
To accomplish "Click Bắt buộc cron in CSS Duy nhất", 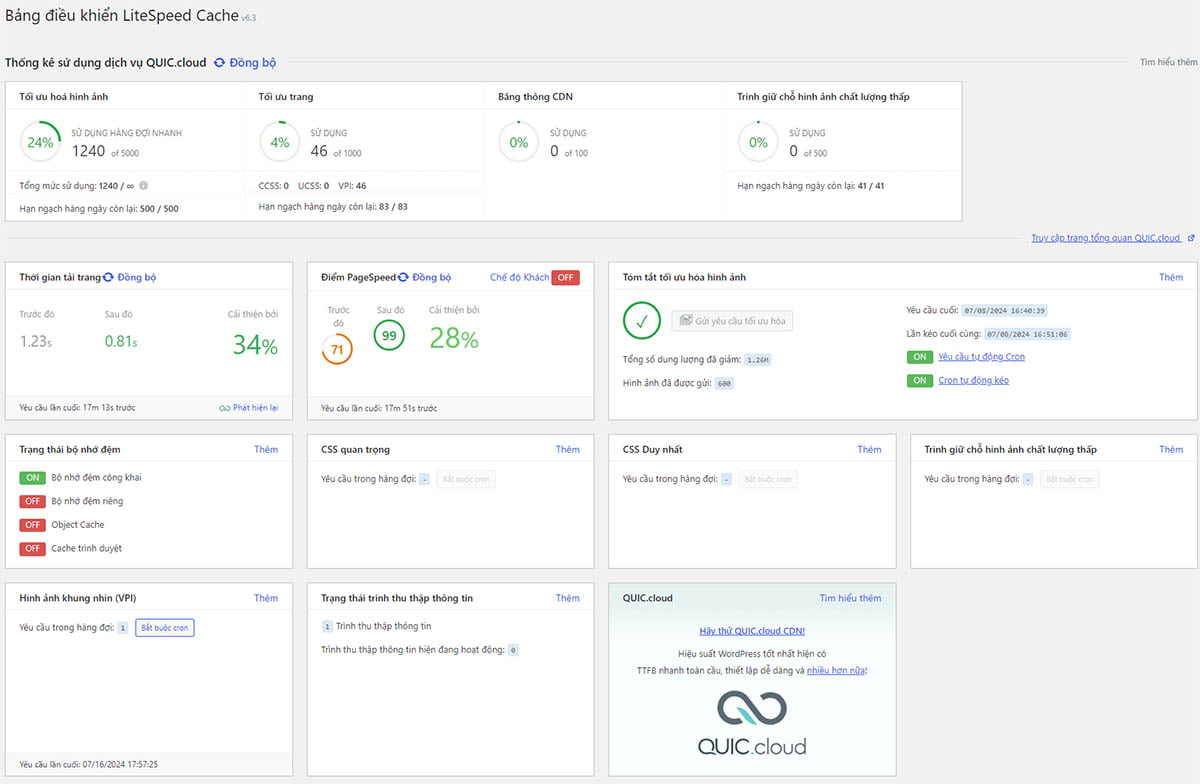I will 768,479.
